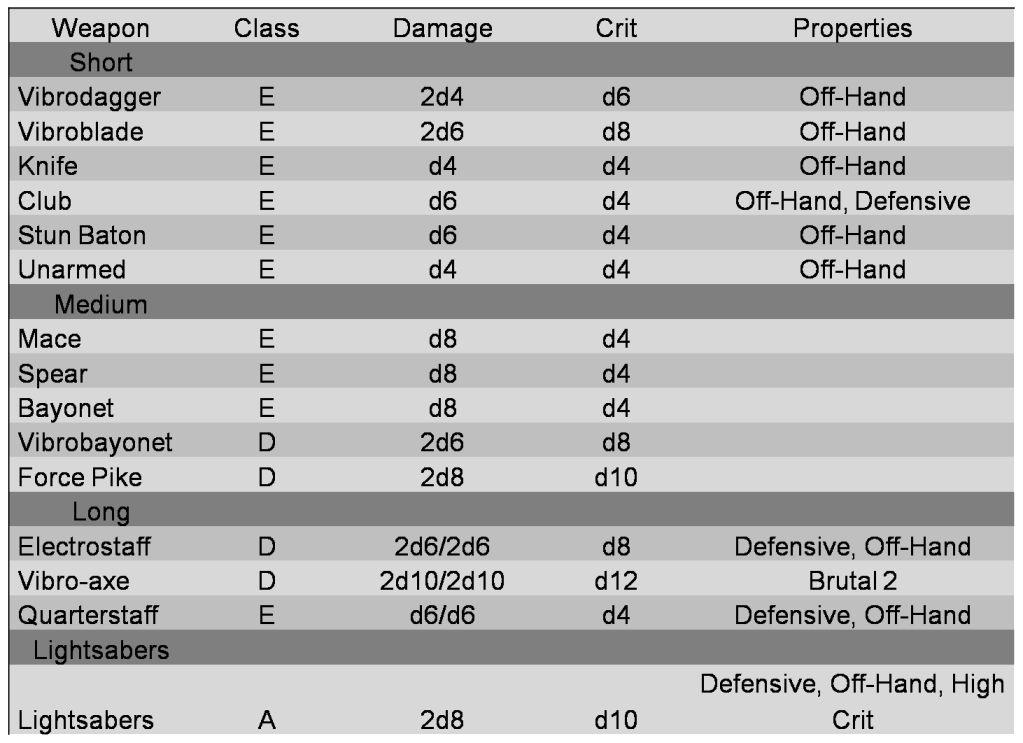1023x743 pixels.
Task: Click the Vibroblade 2d6 damage cell
Action: click(442, 131)
